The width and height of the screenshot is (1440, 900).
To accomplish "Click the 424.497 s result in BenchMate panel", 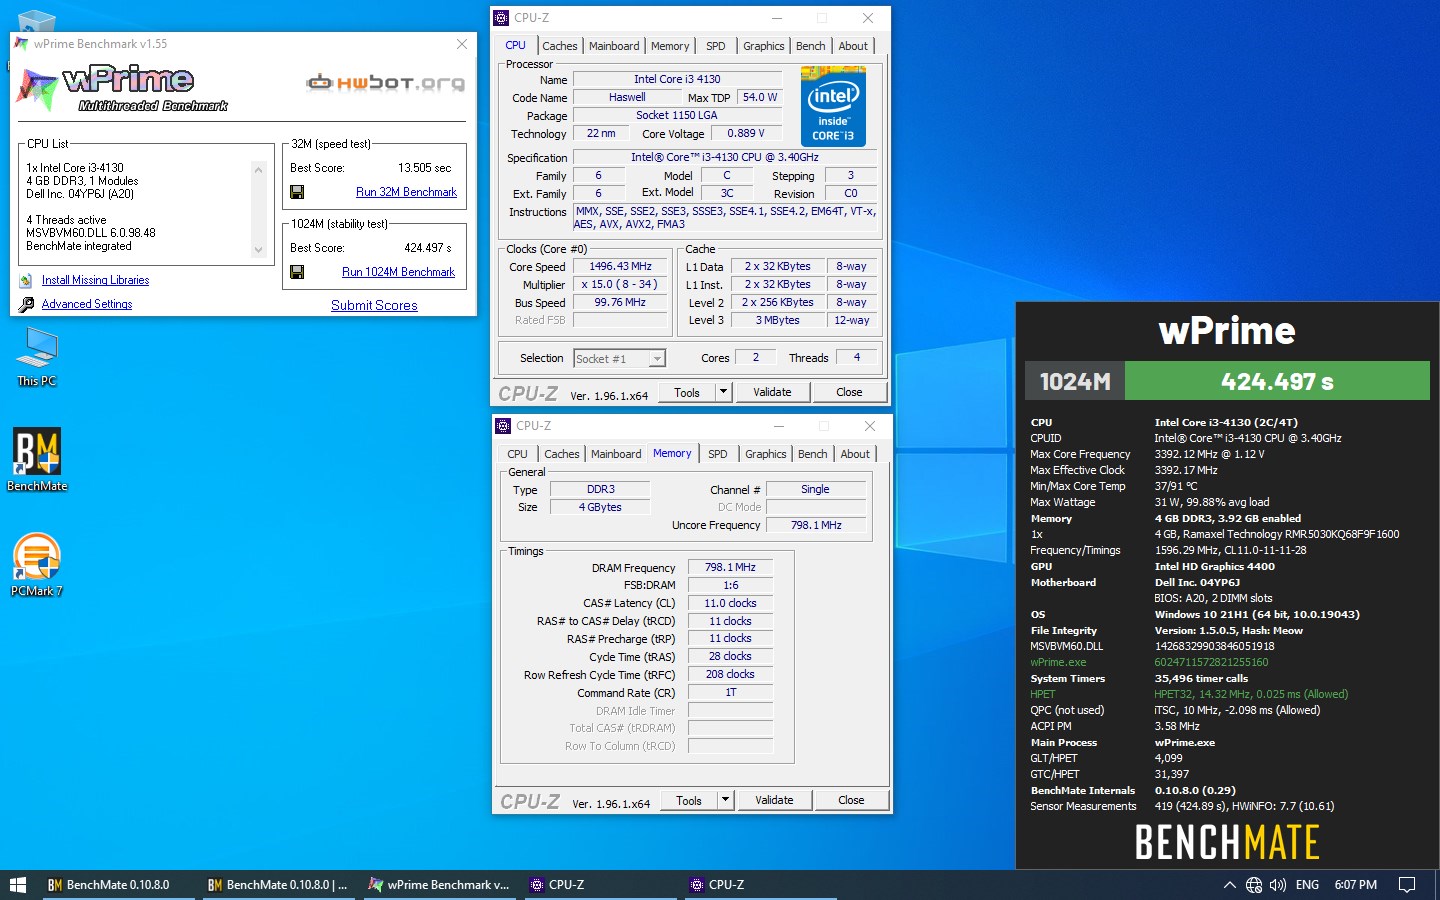I will (x=1277, y=381).
